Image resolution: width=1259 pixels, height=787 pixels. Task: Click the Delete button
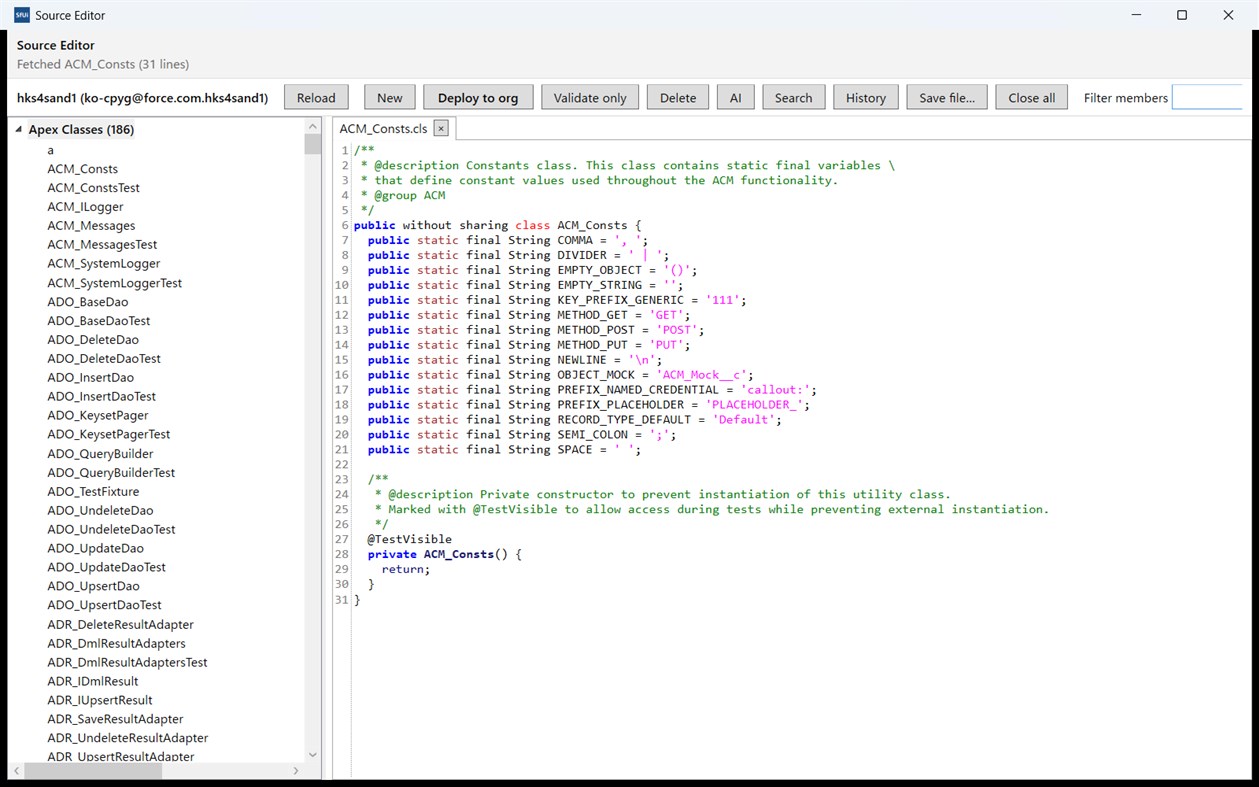click(678, 97)
